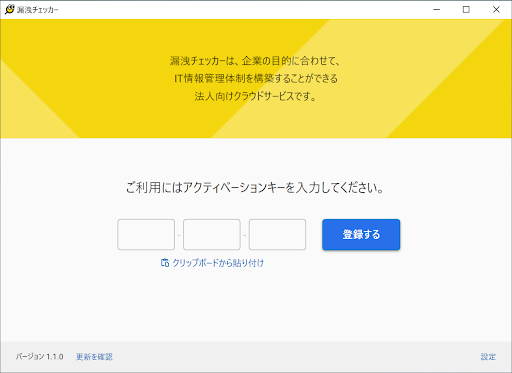Viewport: 512px width, 373px height.
Task: Click banner line 法人向けクラウドサービスです
Action: click(255, 96)
